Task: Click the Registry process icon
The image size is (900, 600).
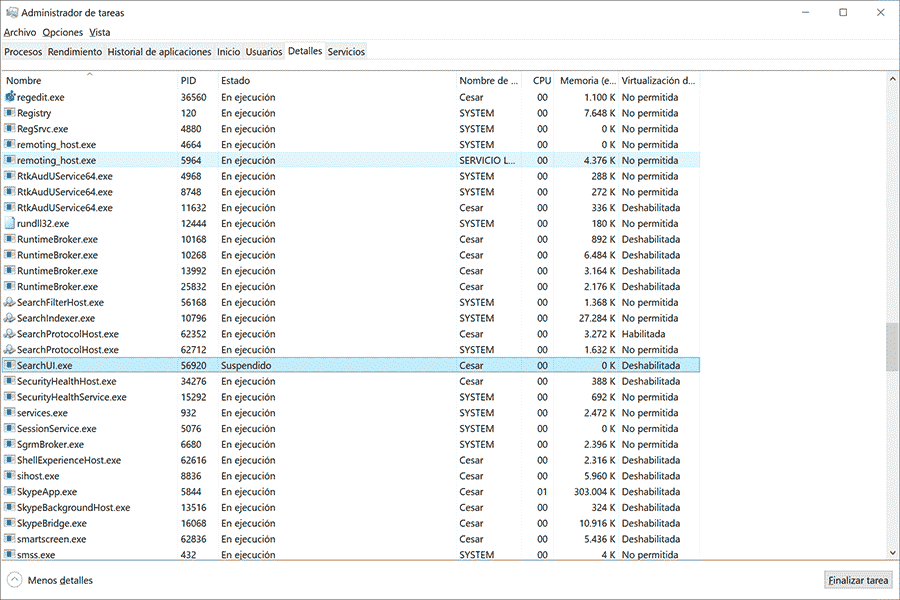Action: (10, 113)
